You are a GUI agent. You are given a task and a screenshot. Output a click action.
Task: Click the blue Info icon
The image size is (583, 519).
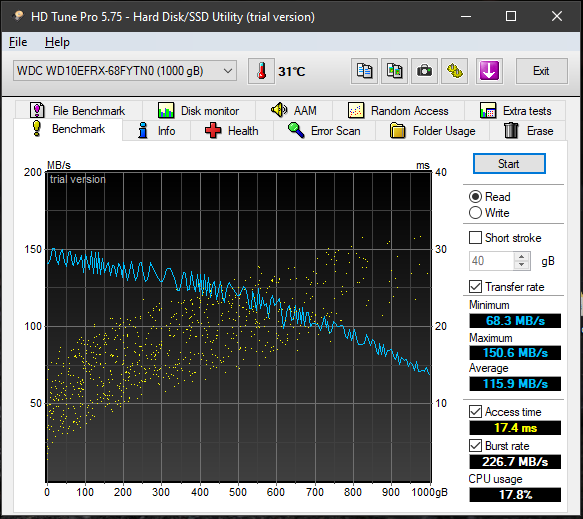[143, 130]
